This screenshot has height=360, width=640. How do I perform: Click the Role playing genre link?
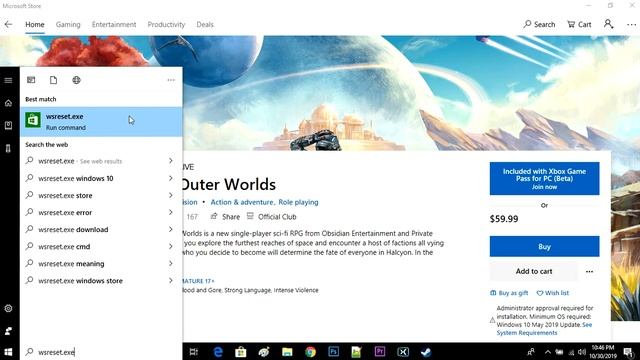(x=298, y=202)
